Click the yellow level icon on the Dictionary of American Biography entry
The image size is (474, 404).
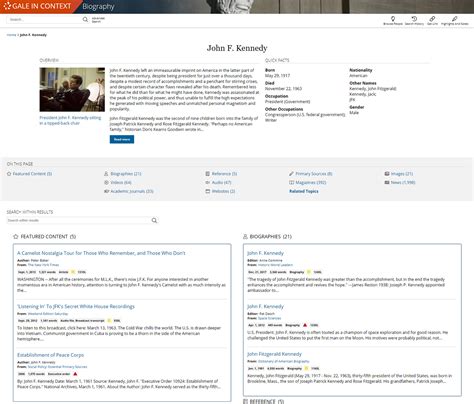(x=306, y=368)
